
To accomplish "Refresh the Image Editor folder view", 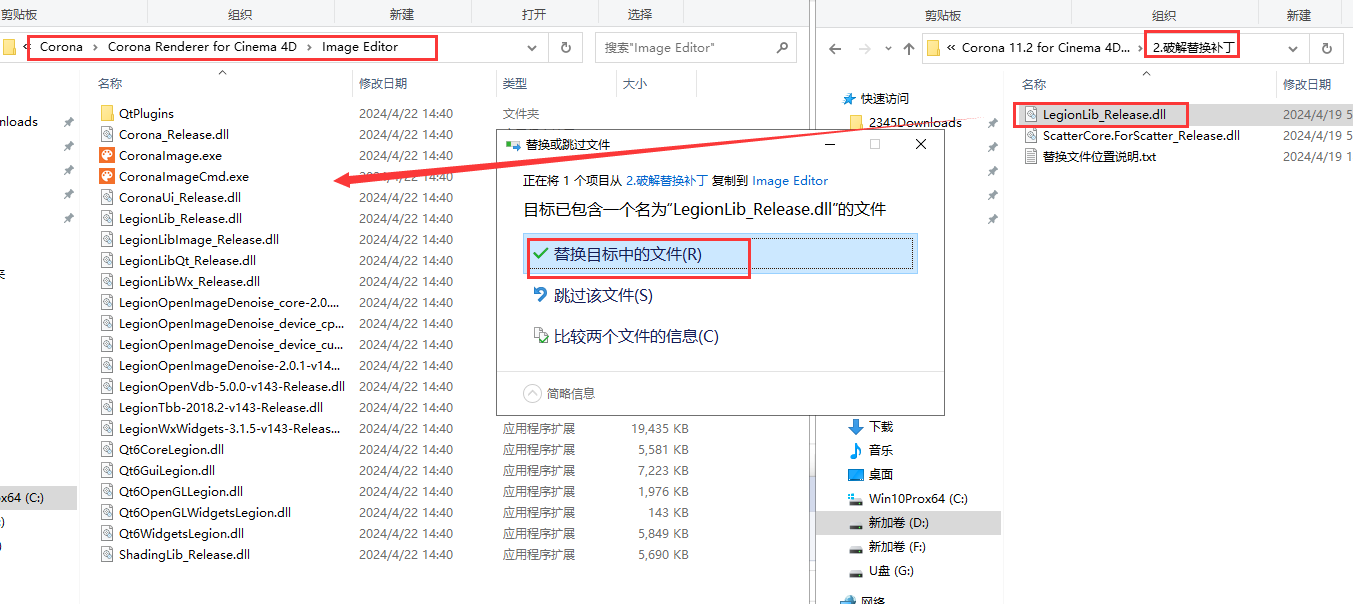I will 565,47.
